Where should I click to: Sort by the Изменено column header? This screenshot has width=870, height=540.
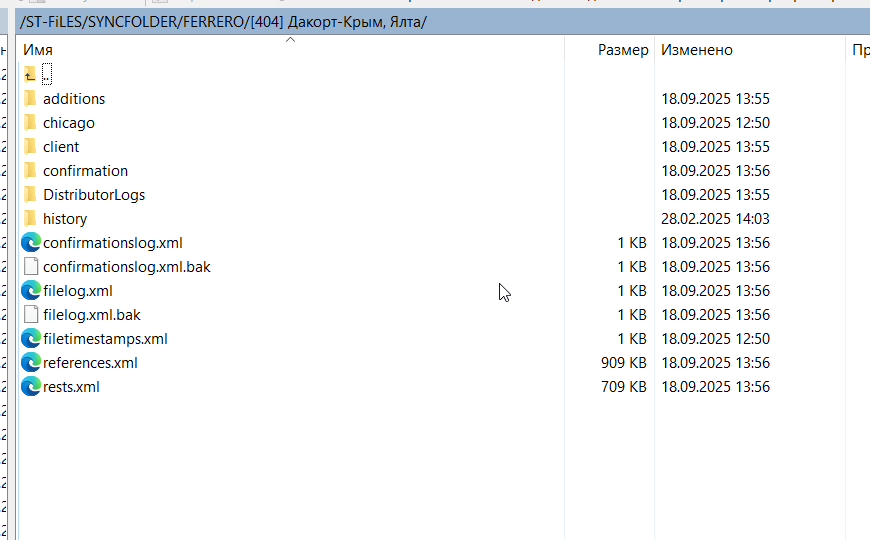pyautogui.click(x=697, y=50)
